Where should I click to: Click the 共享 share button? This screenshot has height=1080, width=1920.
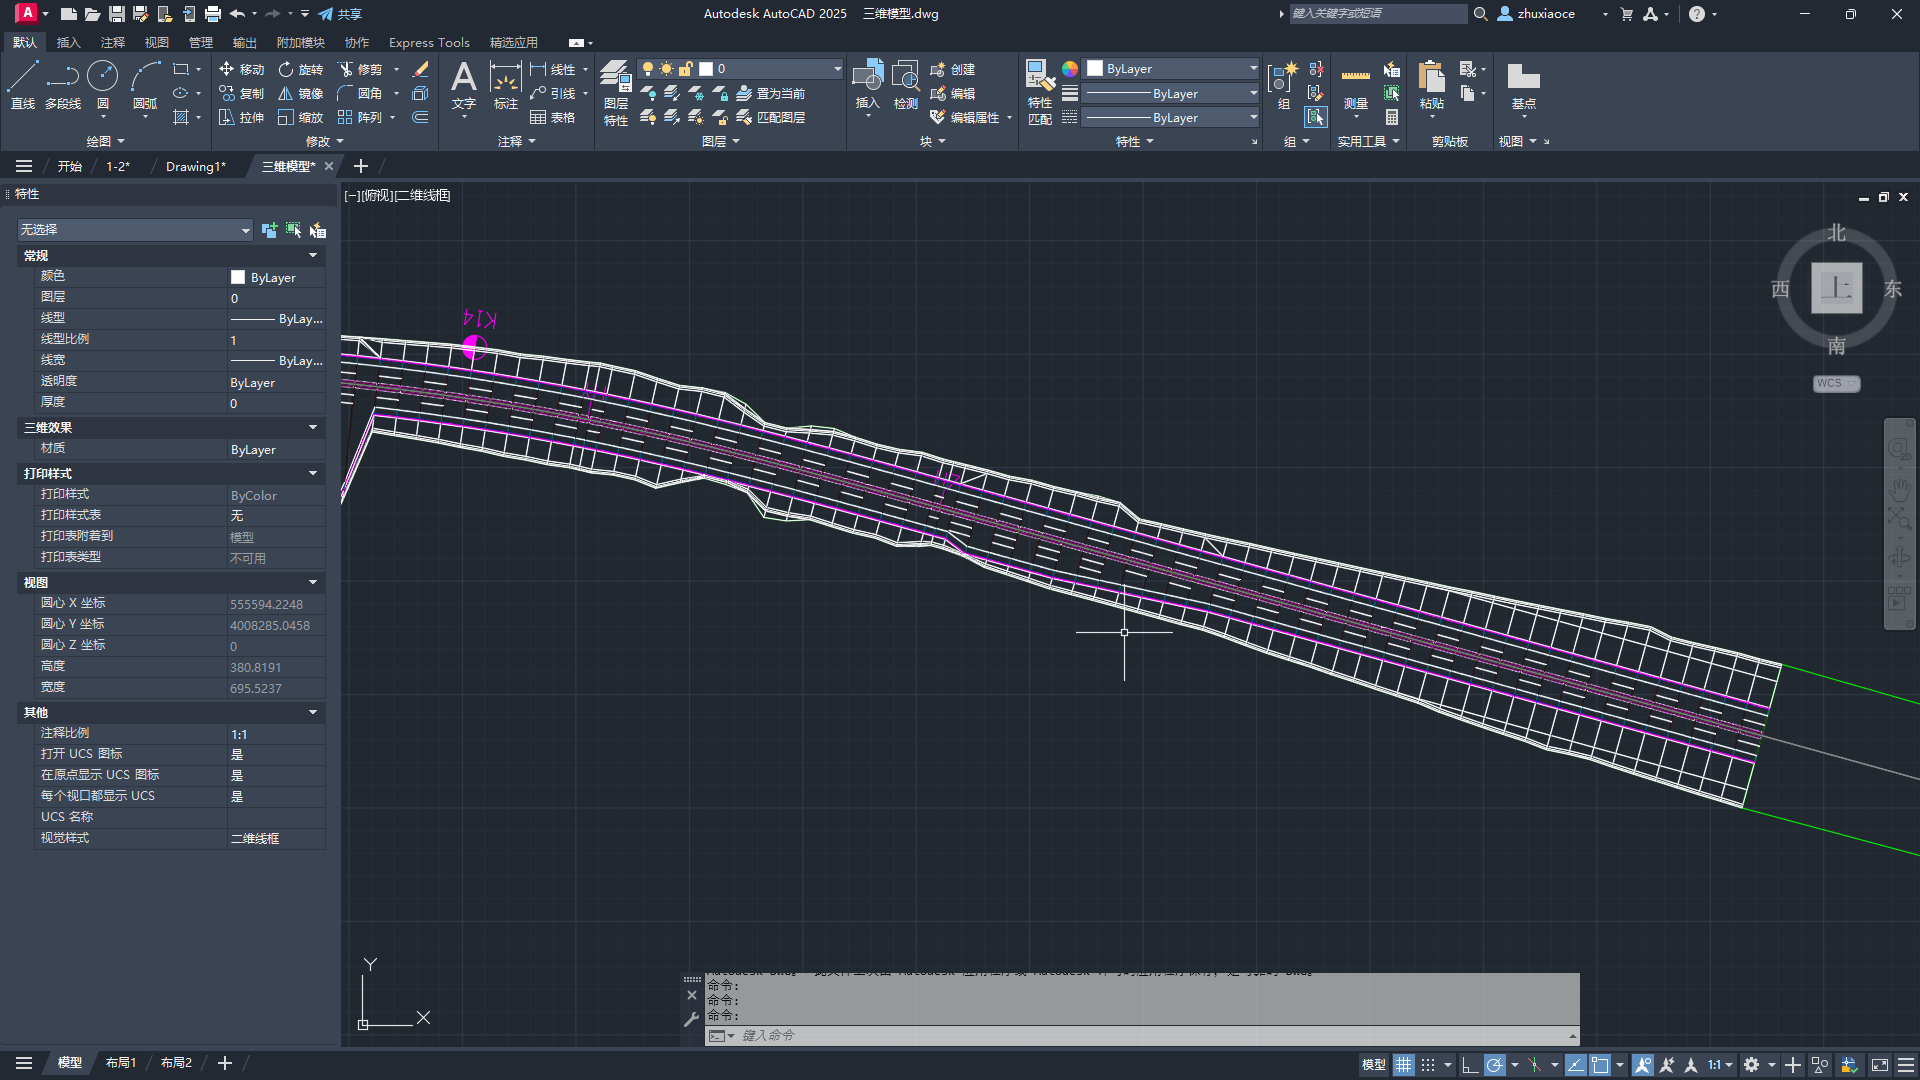coord(340,14)
